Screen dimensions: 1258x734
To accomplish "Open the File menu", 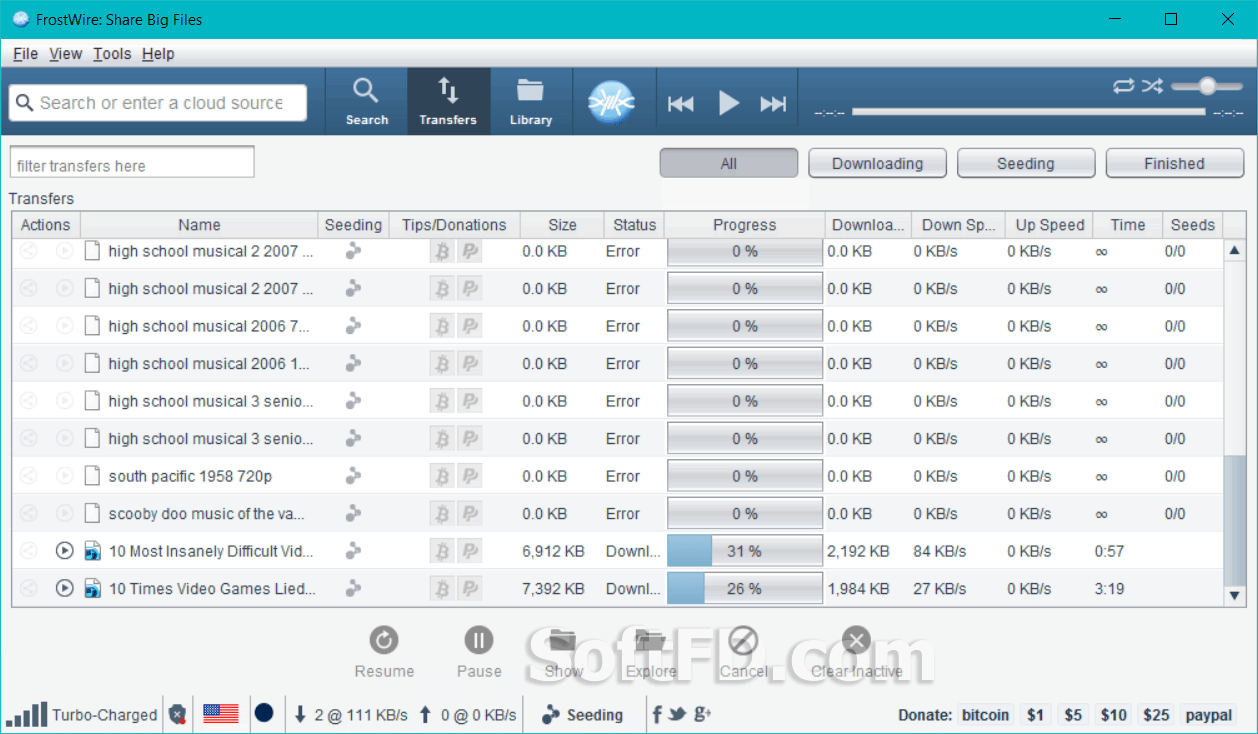I will click(x=26, y=54).
